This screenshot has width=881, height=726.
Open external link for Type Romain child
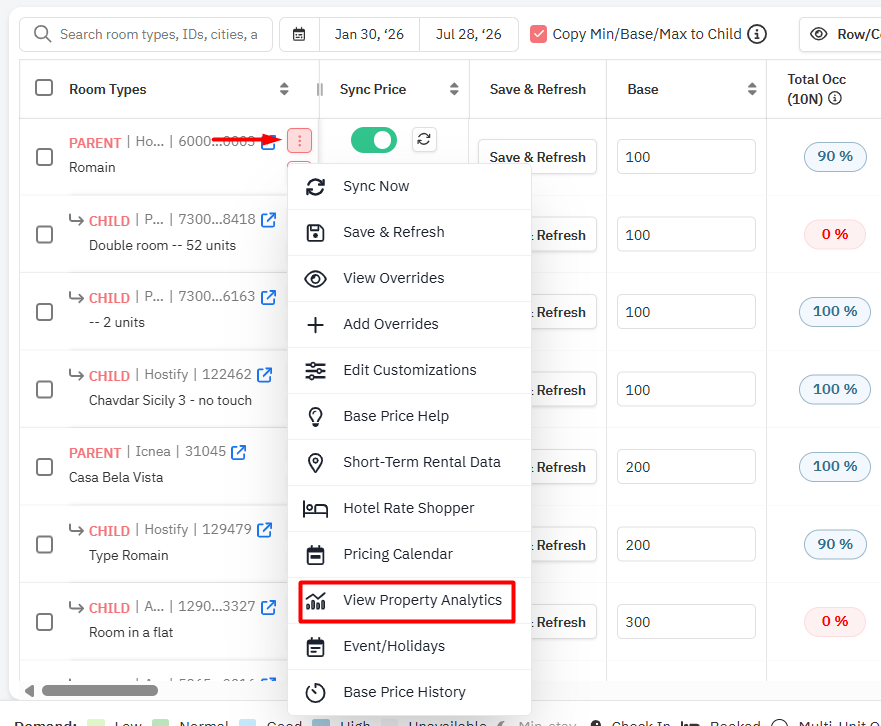click(265, 530)
